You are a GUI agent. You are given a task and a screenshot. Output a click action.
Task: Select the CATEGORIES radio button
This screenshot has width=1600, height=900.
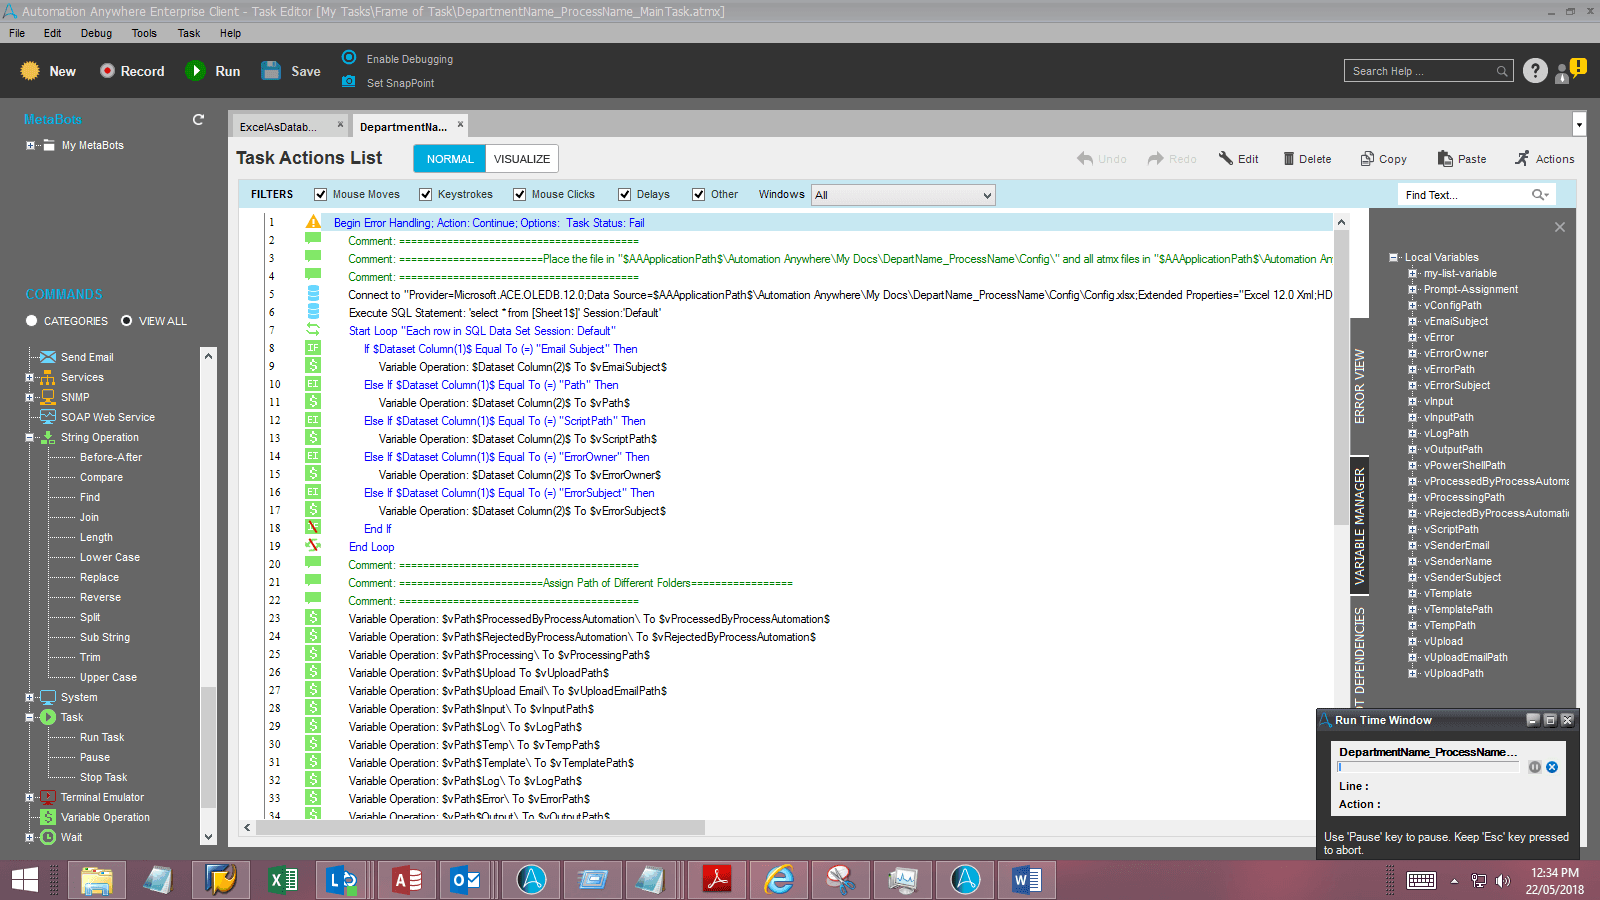(x=32, y=321)
